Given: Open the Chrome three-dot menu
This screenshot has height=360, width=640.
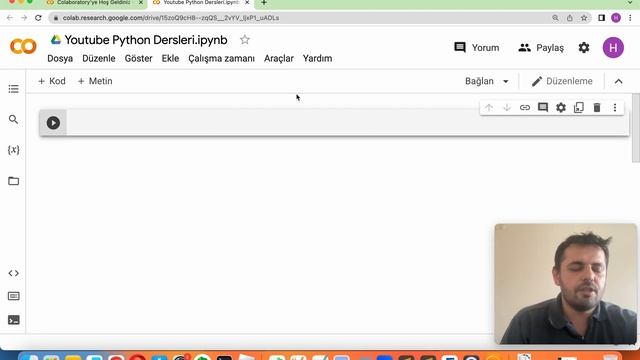Looking at the screenshot, I should coord(630,18).
